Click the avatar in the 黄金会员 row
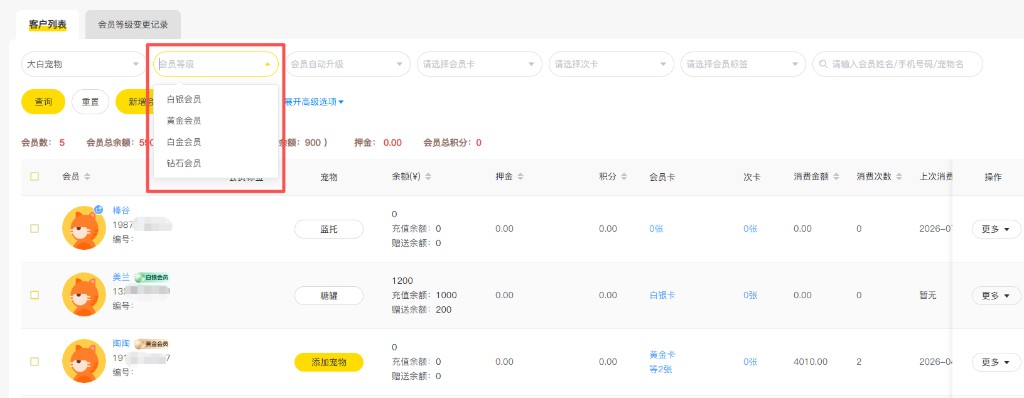Screen dimensions: 1024x398 [84, 361]
